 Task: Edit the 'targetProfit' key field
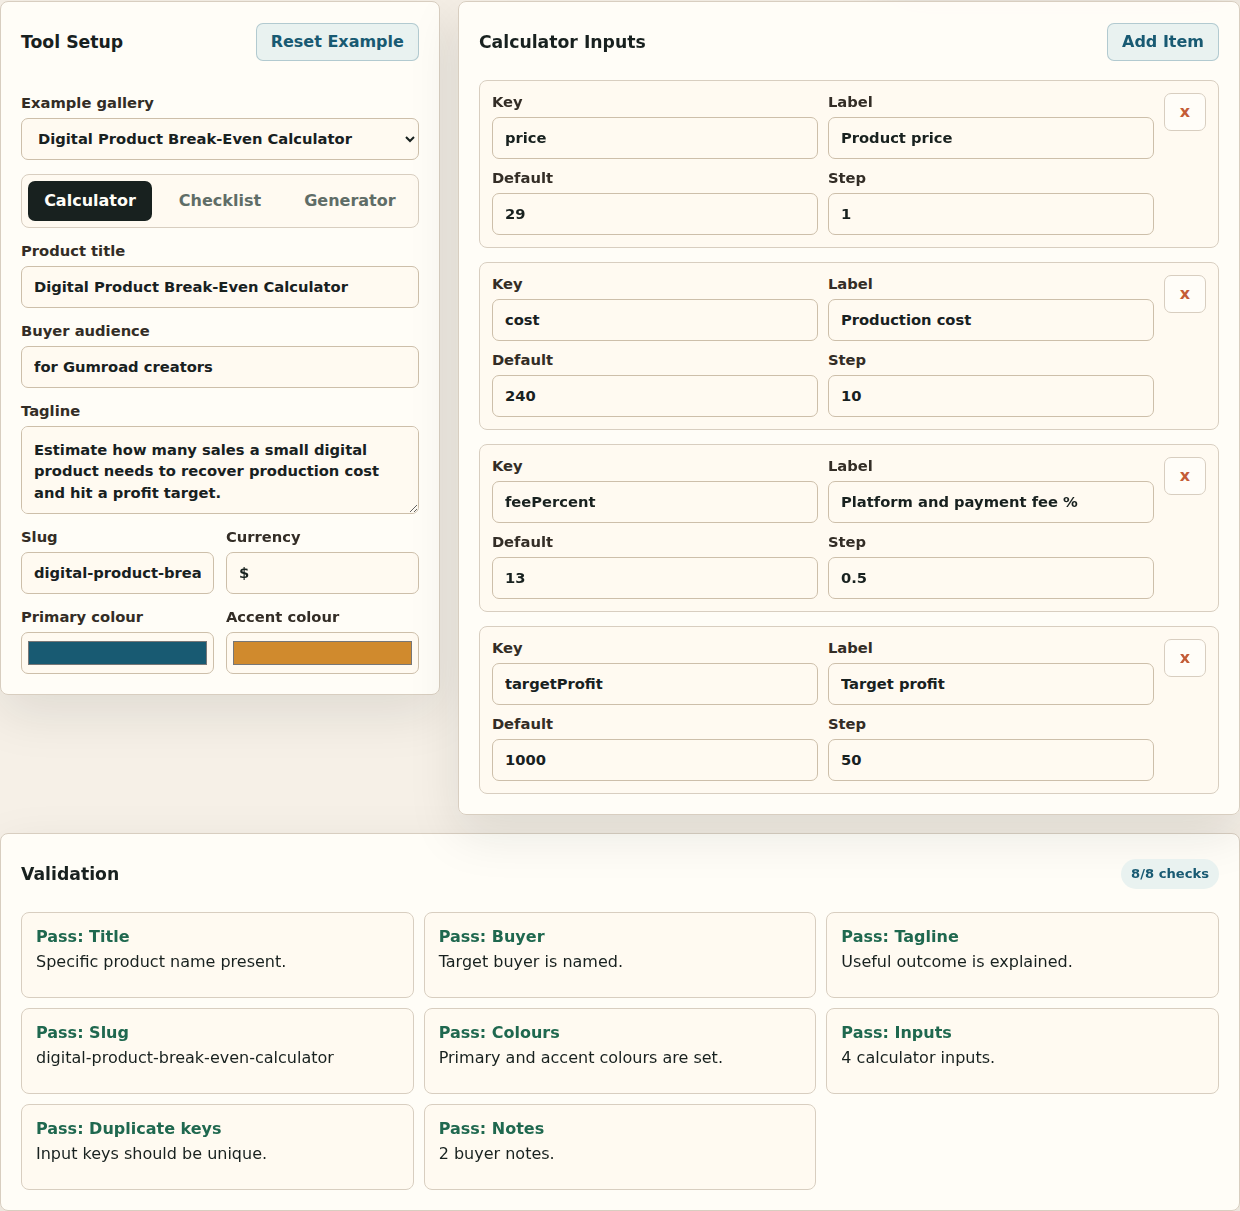click(x=655, y=684)
